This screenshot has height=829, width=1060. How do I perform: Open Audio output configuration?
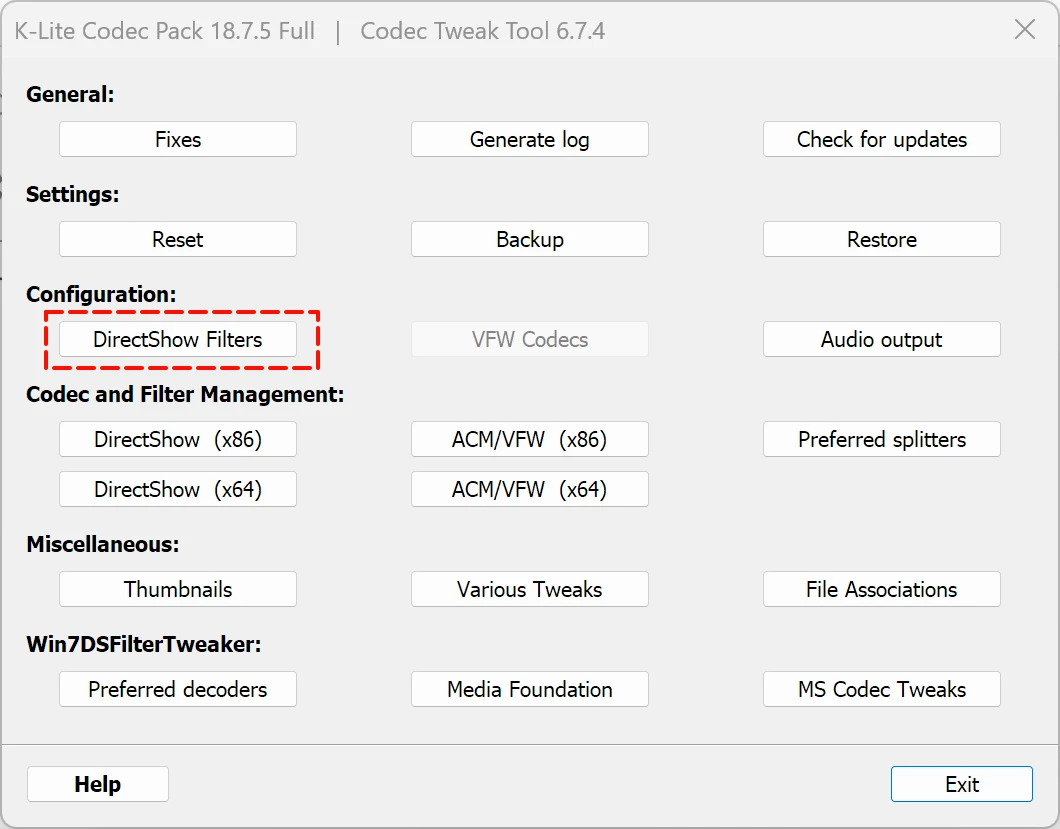pyautogui.click(x=881, y=340)
